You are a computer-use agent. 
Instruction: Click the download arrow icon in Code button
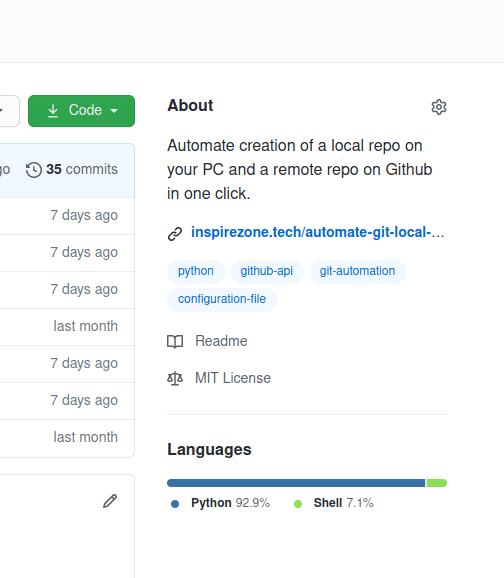click(53, 111)
